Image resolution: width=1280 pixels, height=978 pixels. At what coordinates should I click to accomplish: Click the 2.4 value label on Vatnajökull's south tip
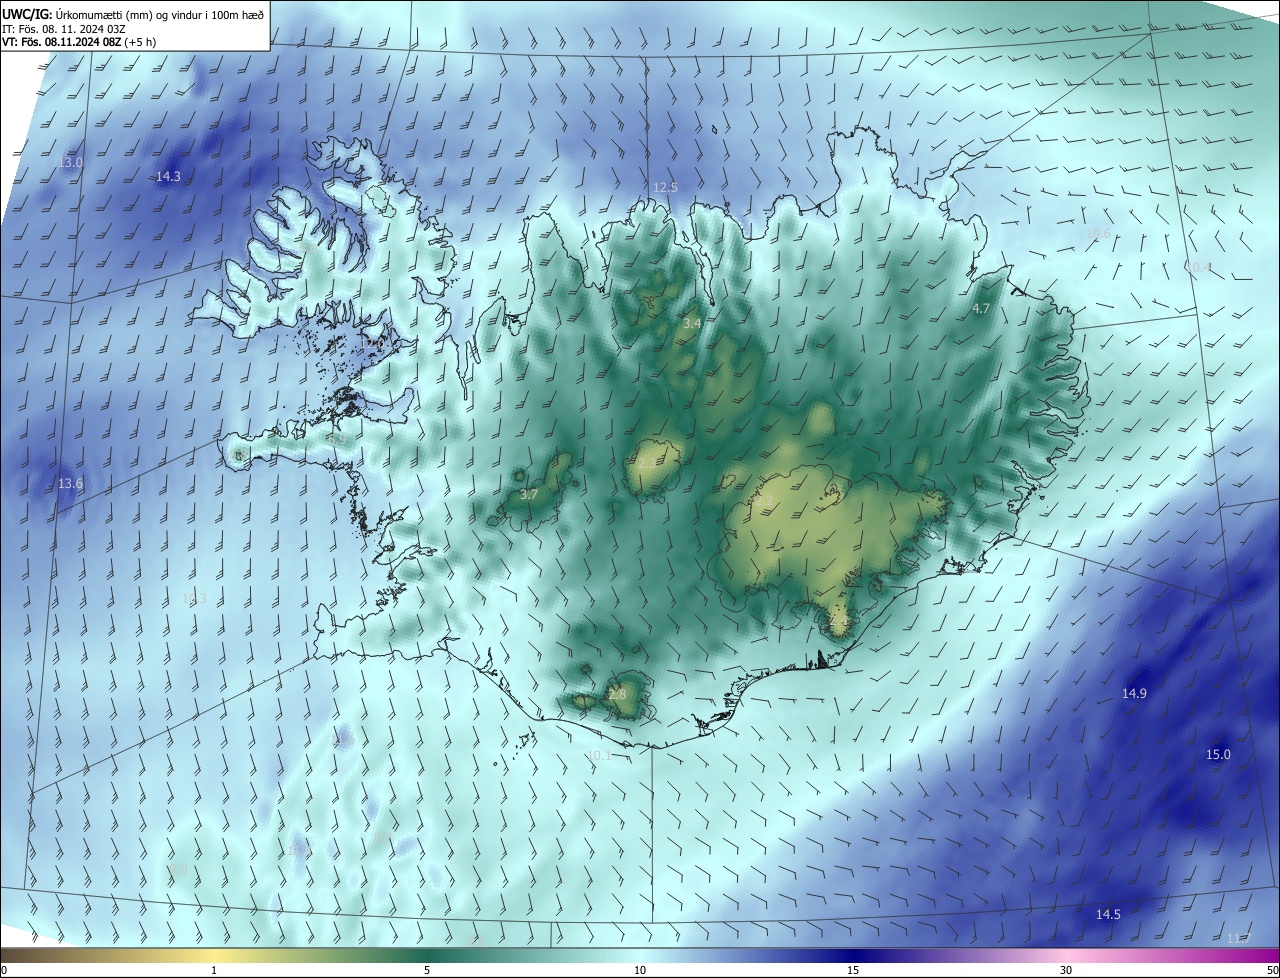tap(838, 620)
